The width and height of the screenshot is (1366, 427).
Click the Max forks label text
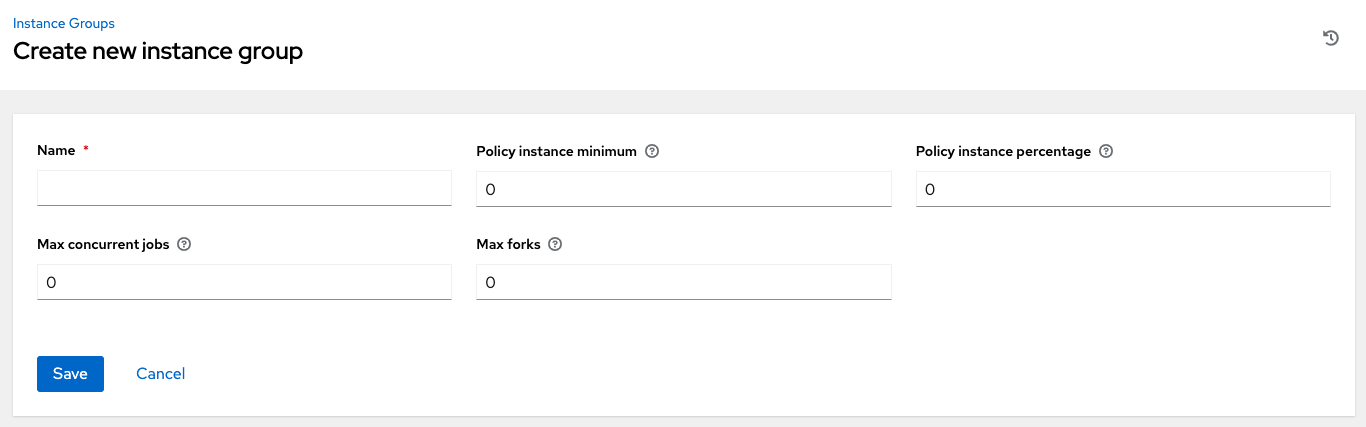508,245
